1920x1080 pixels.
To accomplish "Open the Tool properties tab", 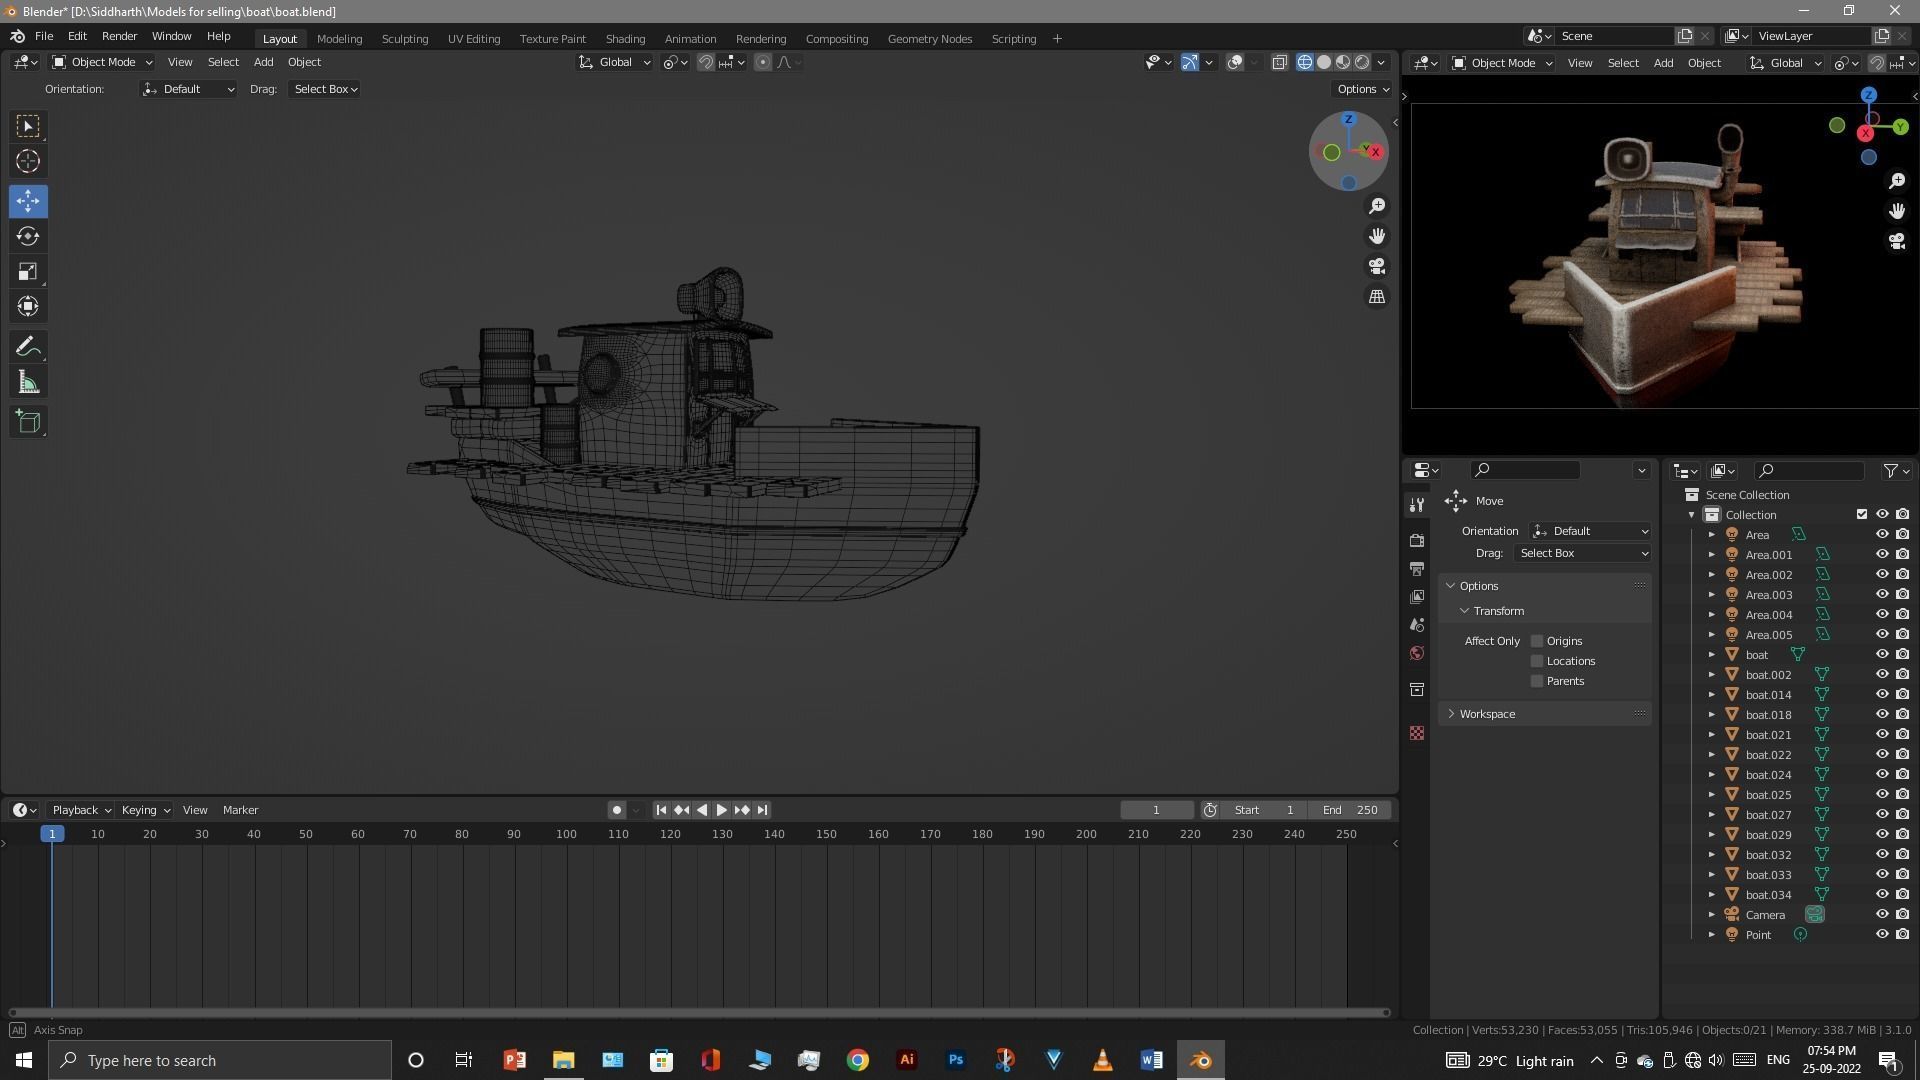I will [x=1416, y=505].
